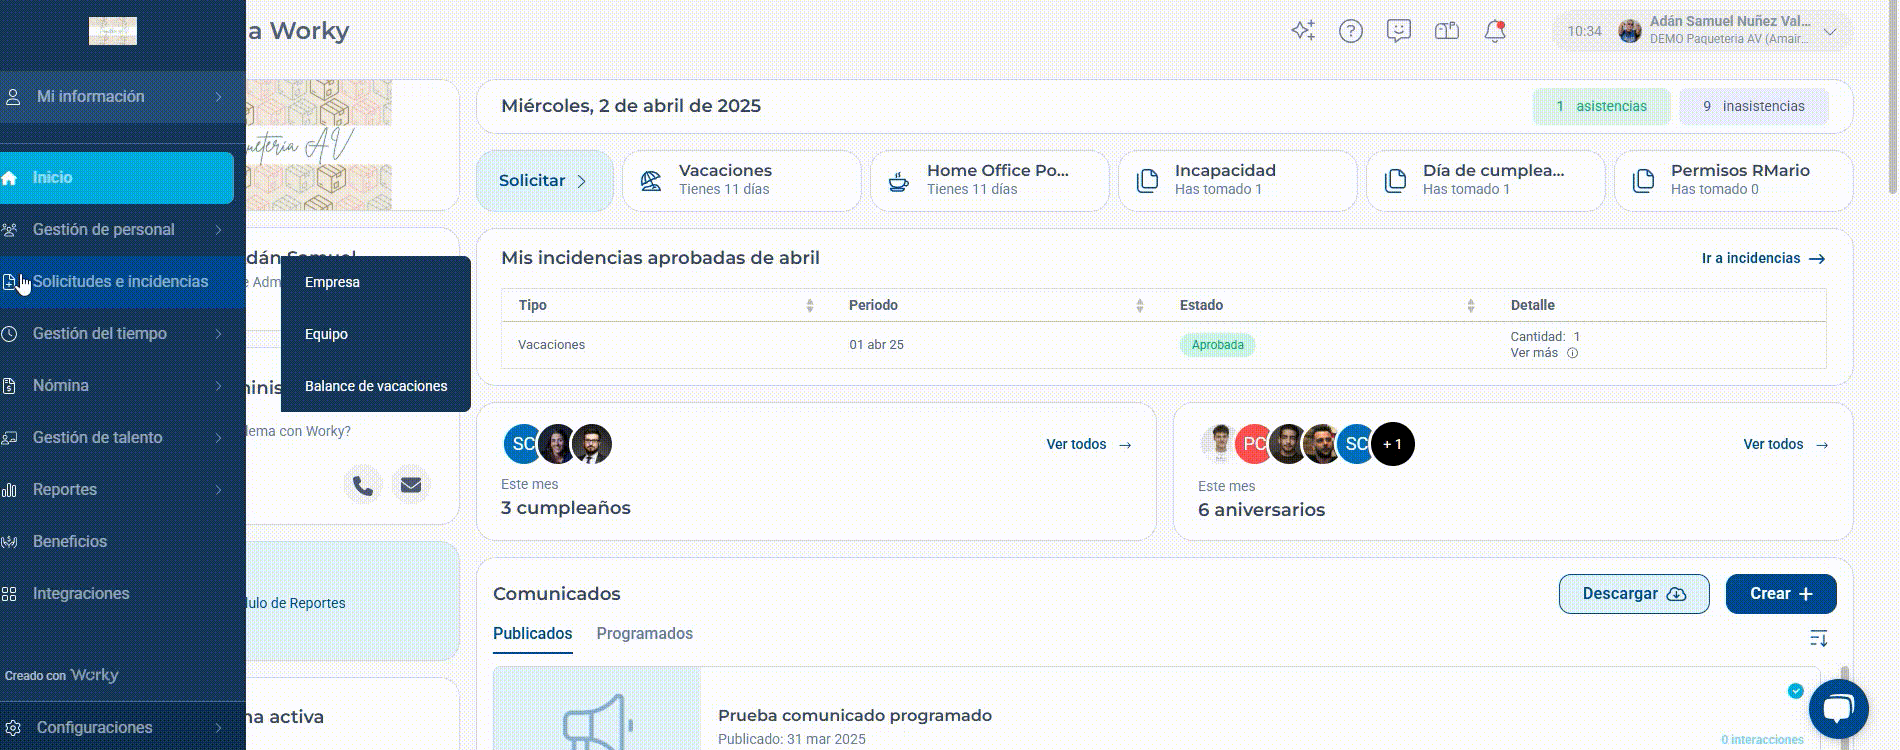Click the email envelope contact icon
The height and width of the screenshot is (750, 1900).
411,485
